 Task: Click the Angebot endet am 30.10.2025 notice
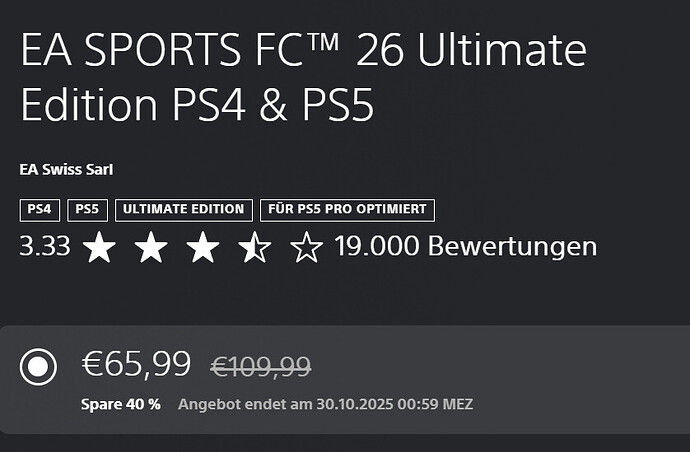coord(325,405)
